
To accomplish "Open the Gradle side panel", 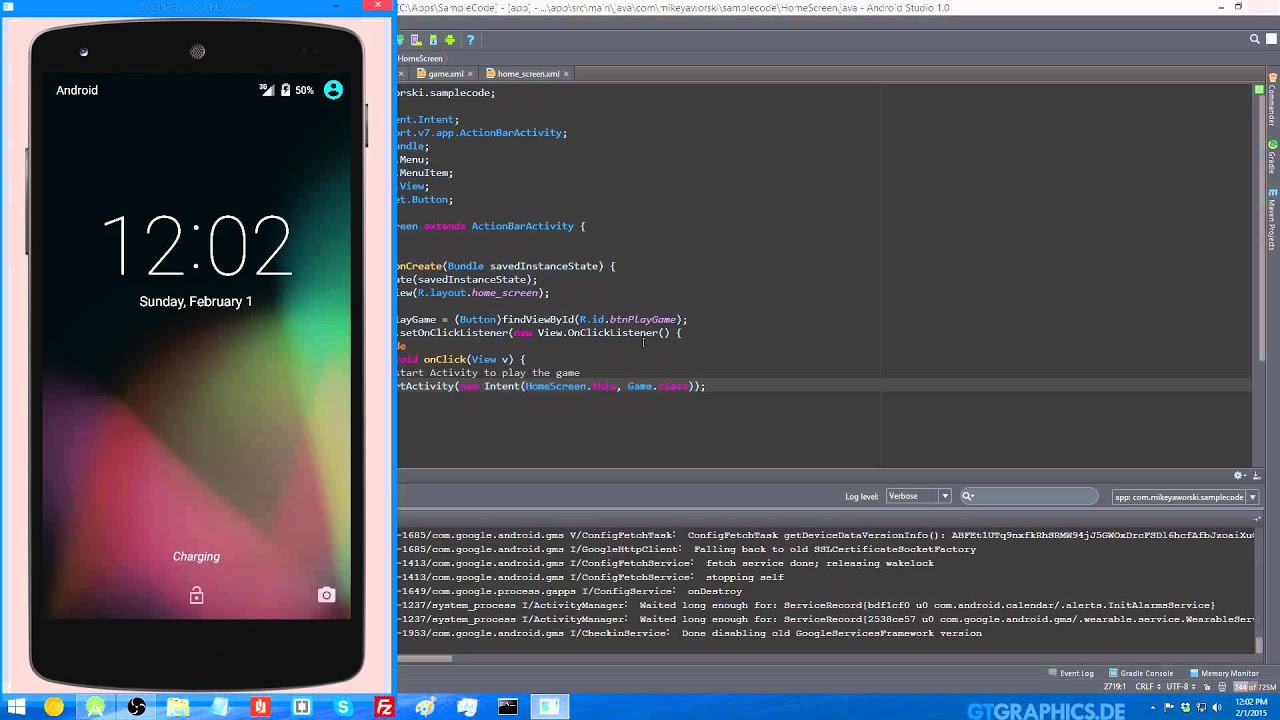I will tap(1272, 157).
